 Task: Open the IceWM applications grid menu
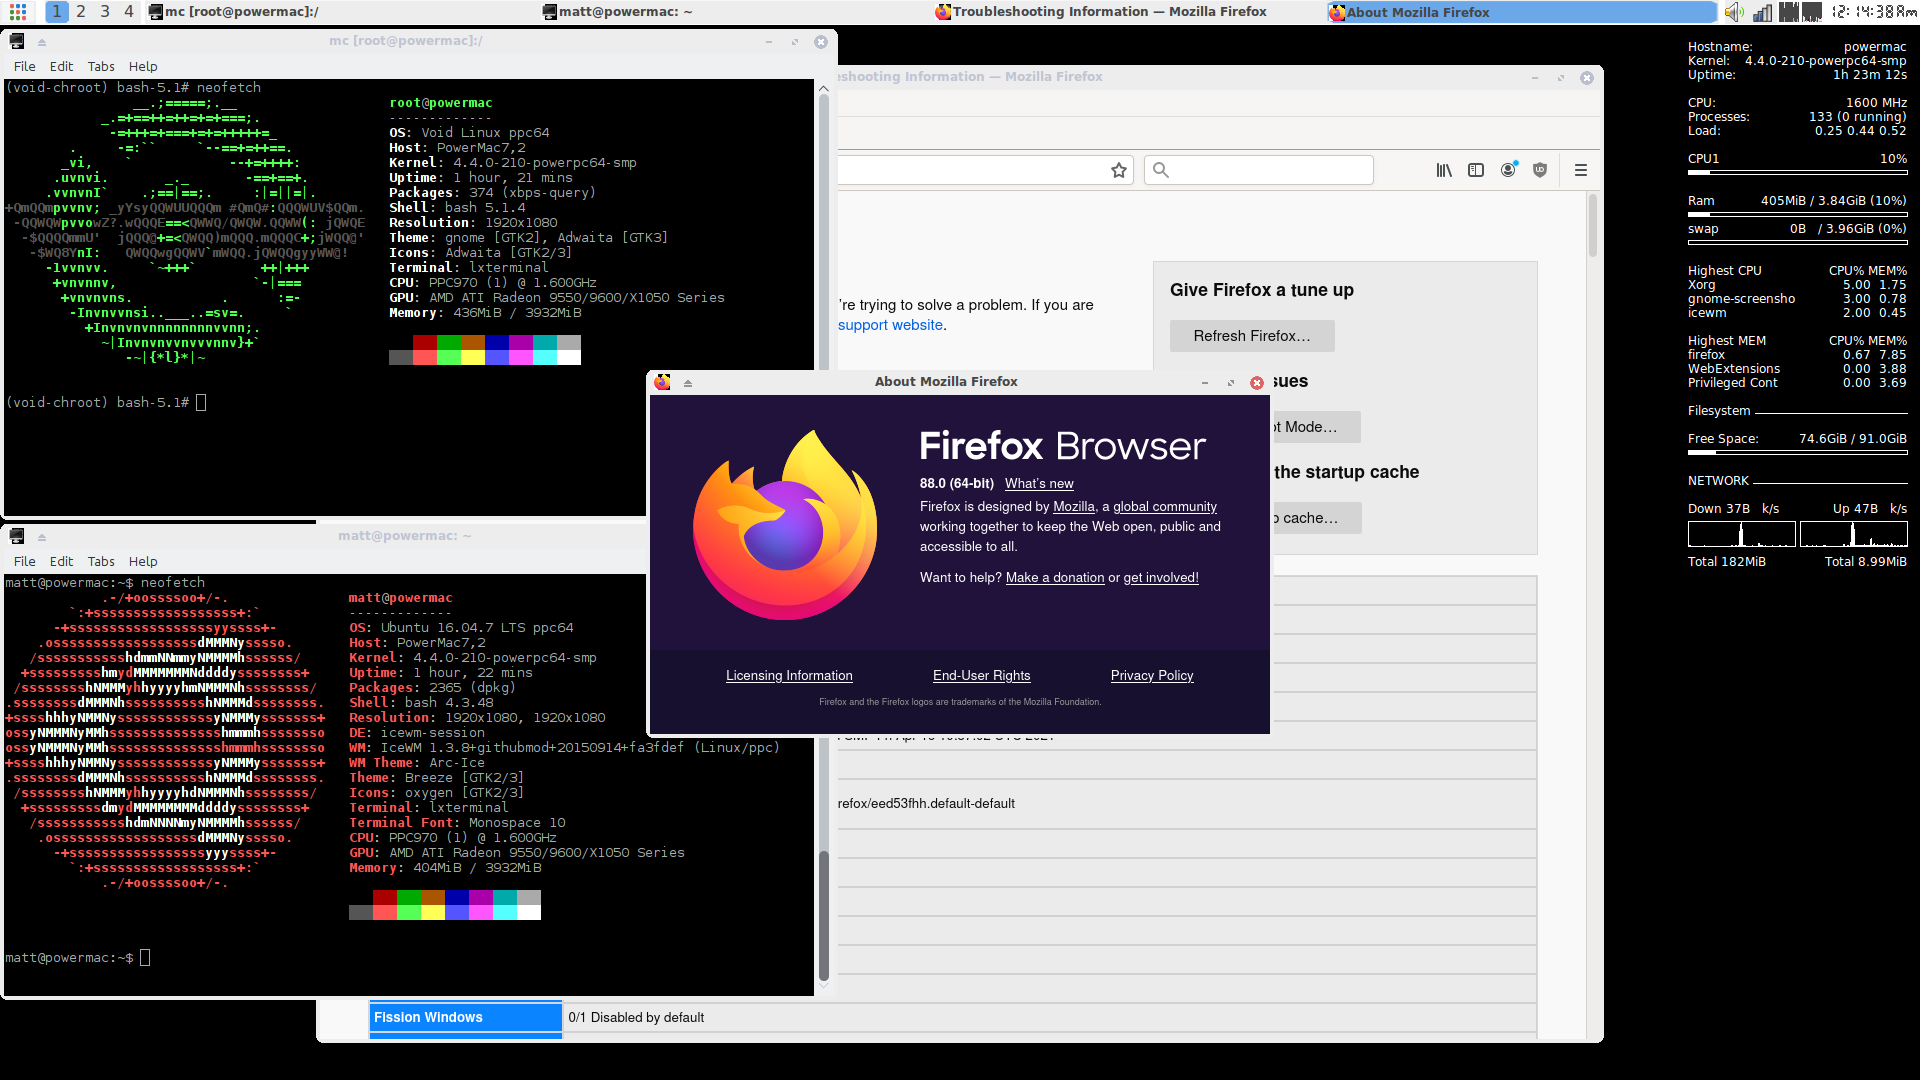coord(18,12)
